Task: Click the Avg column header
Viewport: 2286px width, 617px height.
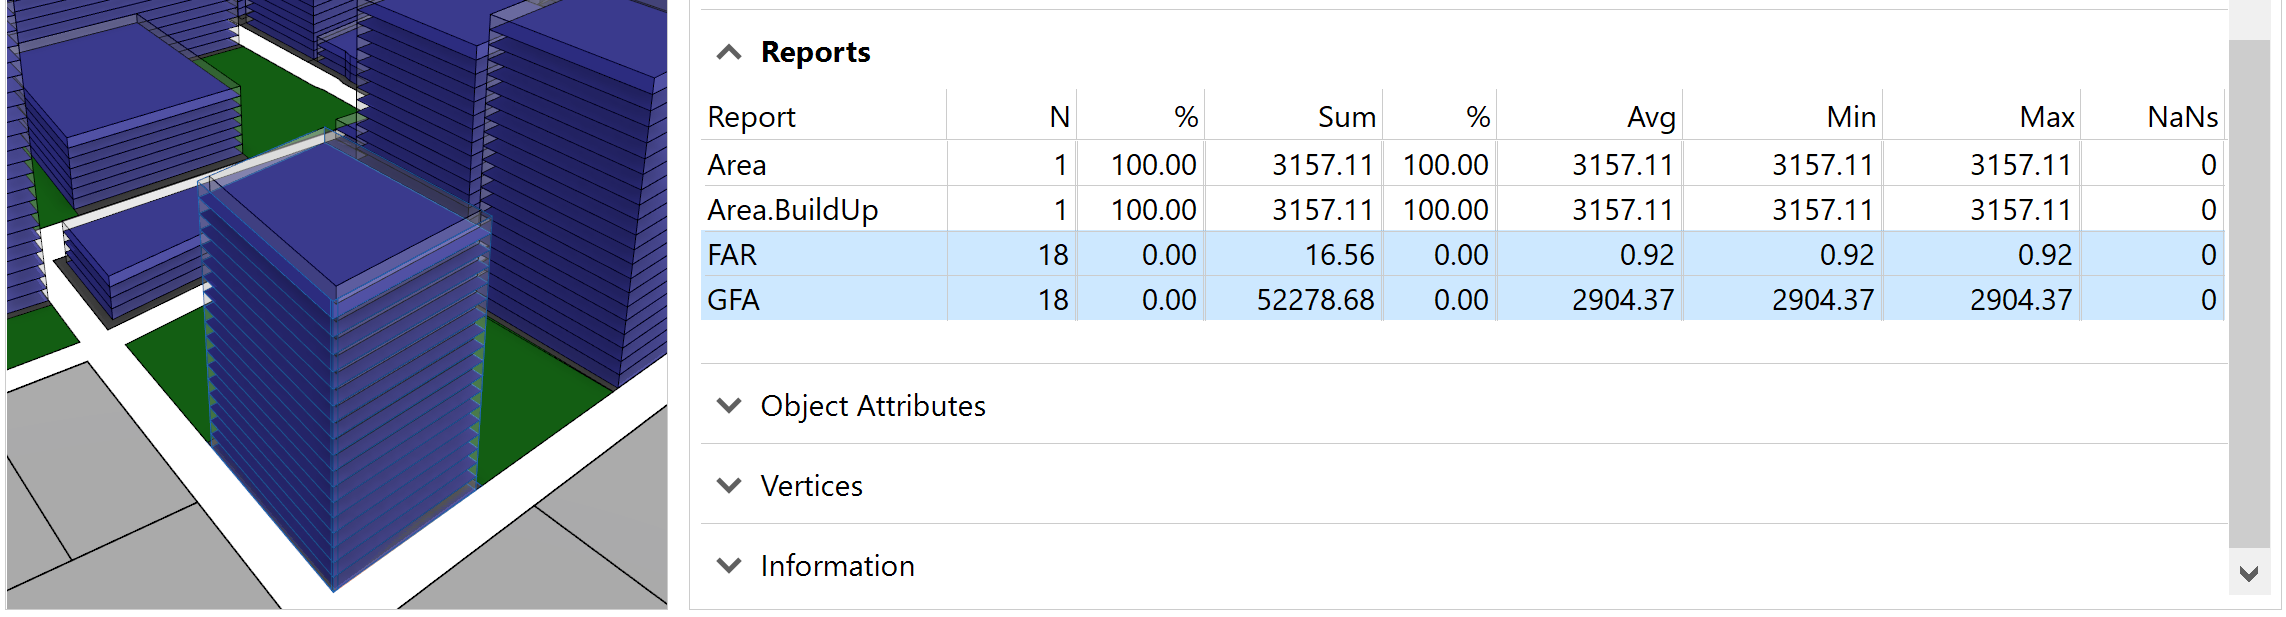Action: tap(1650, 117)
